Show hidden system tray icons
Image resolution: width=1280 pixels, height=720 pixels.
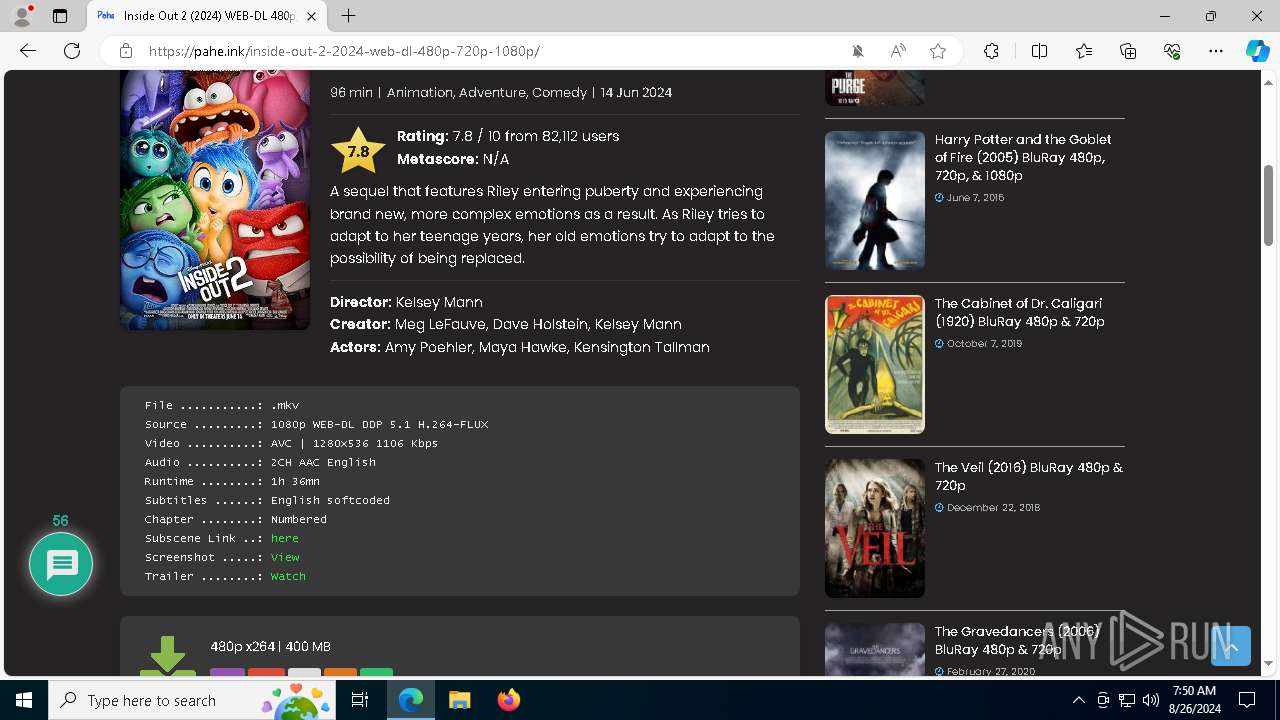(x=1078, y=700)
